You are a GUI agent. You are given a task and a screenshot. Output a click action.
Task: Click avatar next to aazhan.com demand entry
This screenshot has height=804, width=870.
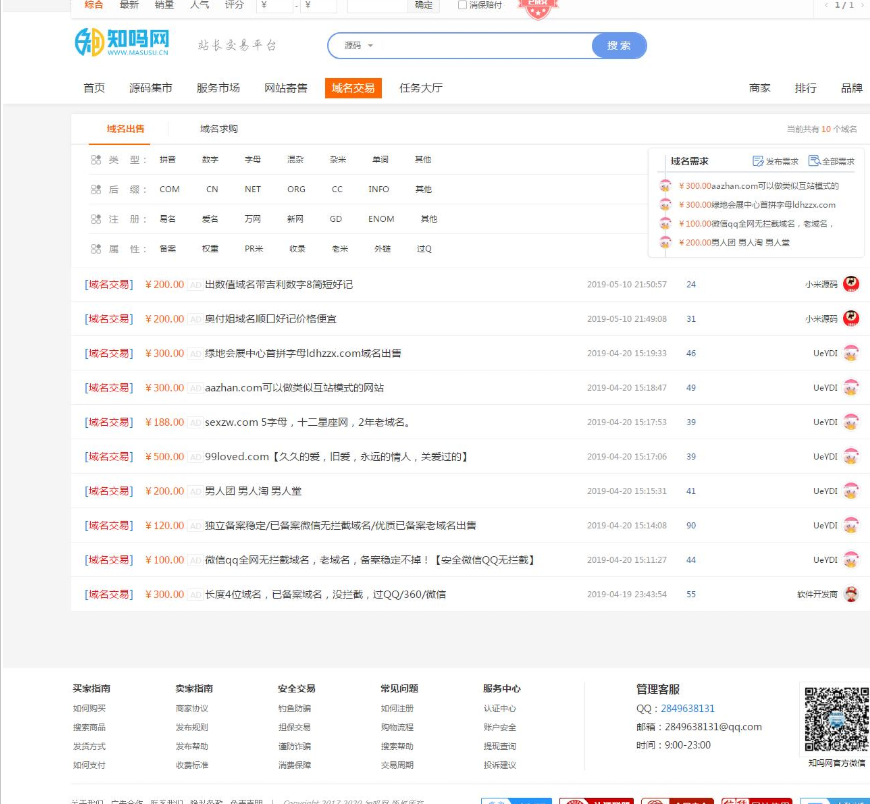click(x=665, y=186)
